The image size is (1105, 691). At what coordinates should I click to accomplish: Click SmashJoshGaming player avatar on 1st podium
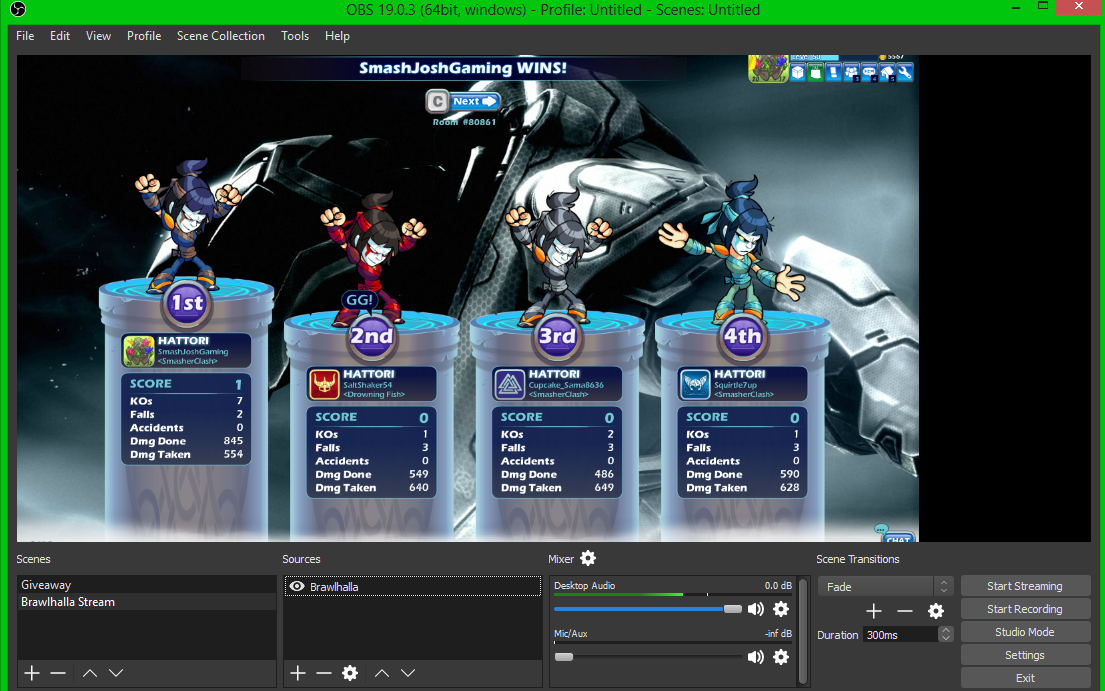pyautogui.click(x=138, y=351)
